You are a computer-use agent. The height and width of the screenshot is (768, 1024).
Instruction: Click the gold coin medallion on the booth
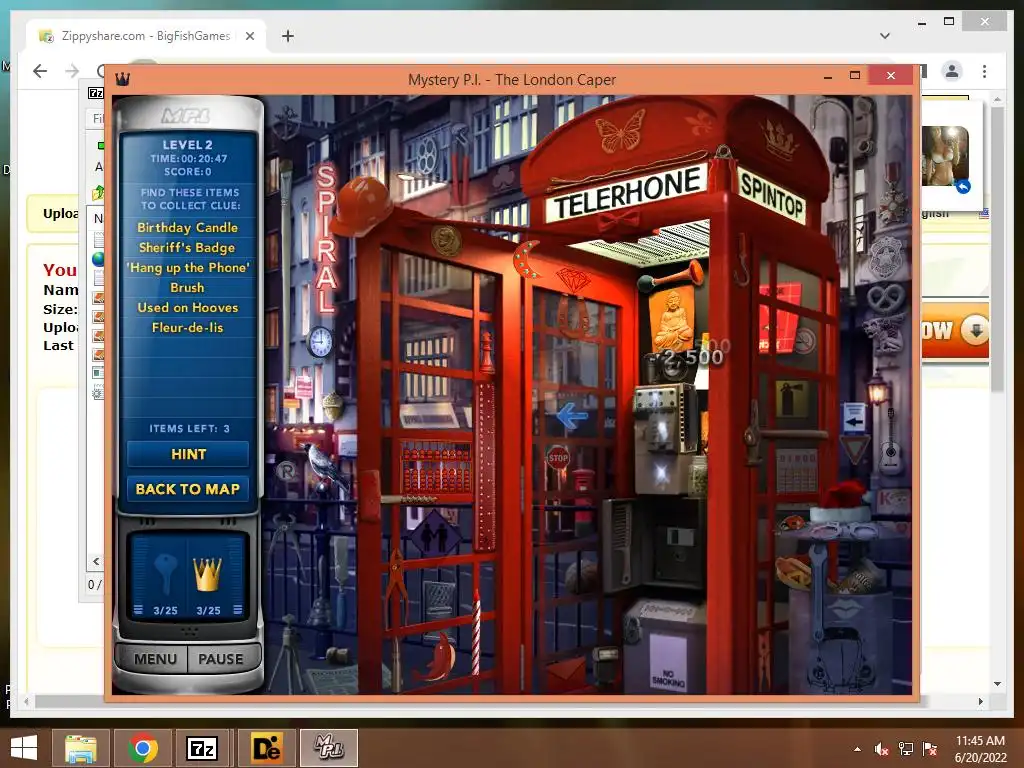[446, 241]
